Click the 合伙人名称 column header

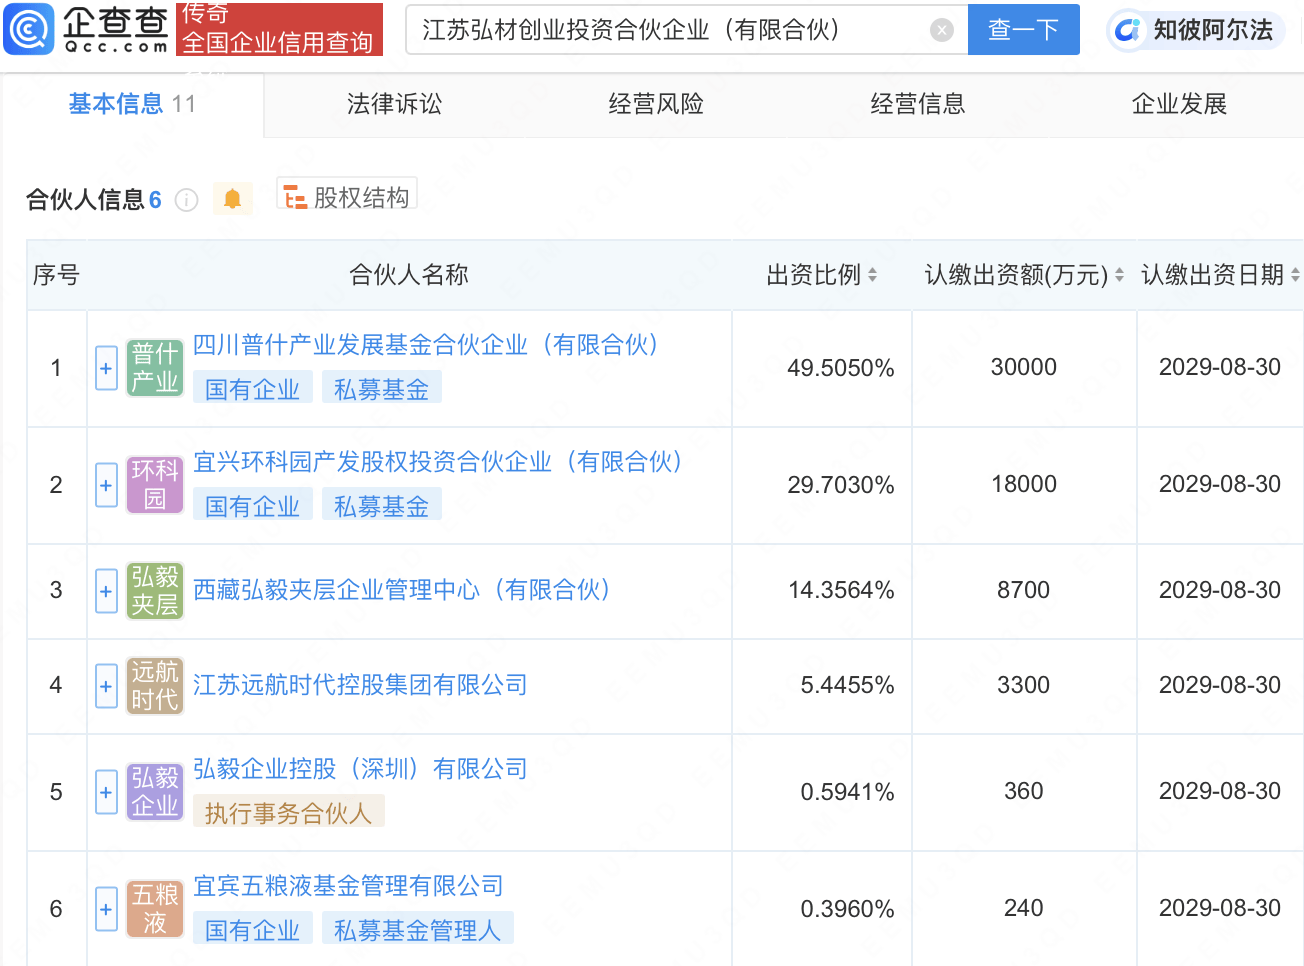pyautogui.click(x=409, y=275)
